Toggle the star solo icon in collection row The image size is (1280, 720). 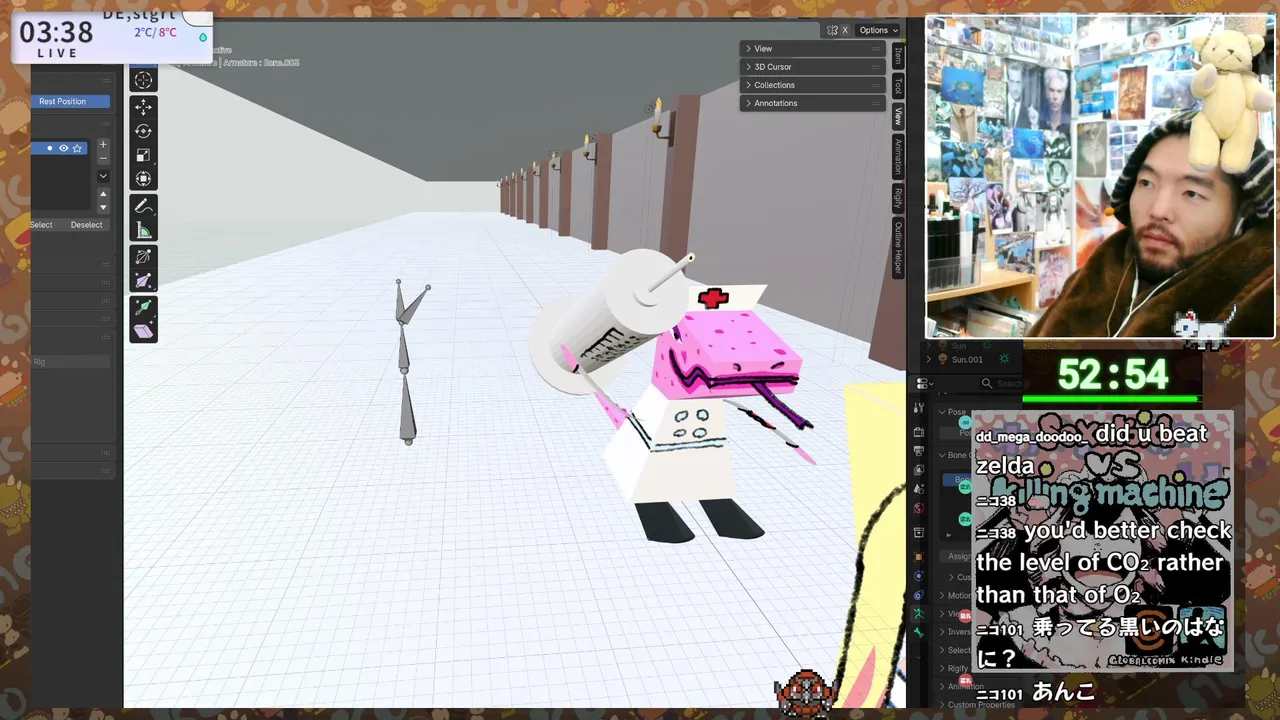[77, 148]
